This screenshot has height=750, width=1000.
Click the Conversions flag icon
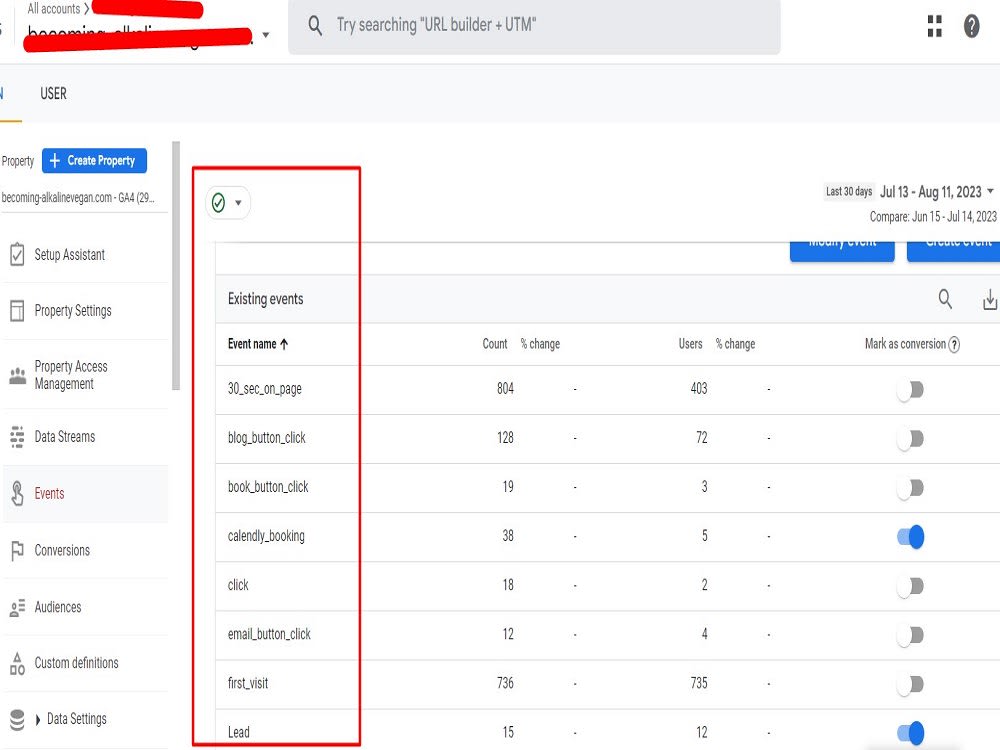tap(17, 550)
